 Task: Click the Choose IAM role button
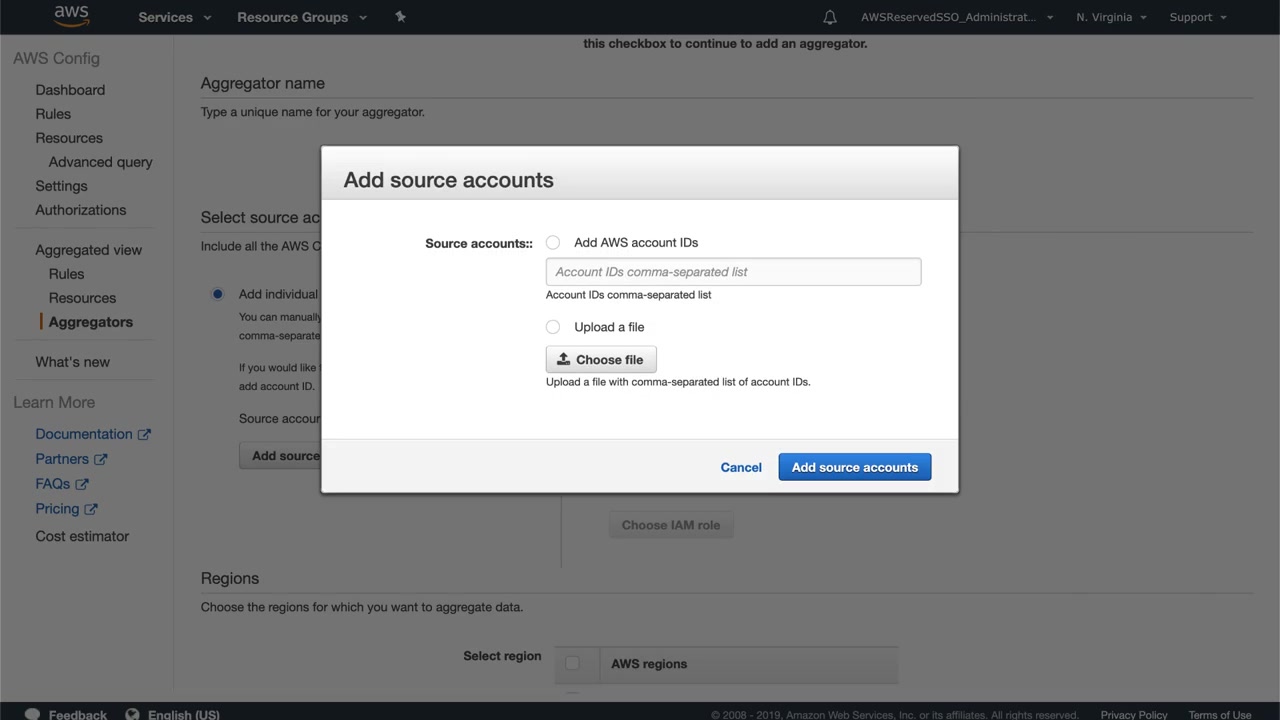[x=671, y=525]
